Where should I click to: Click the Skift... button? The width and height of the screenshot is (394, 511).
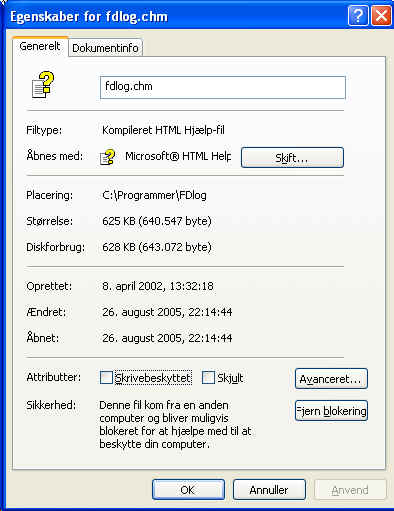(292, 157)
